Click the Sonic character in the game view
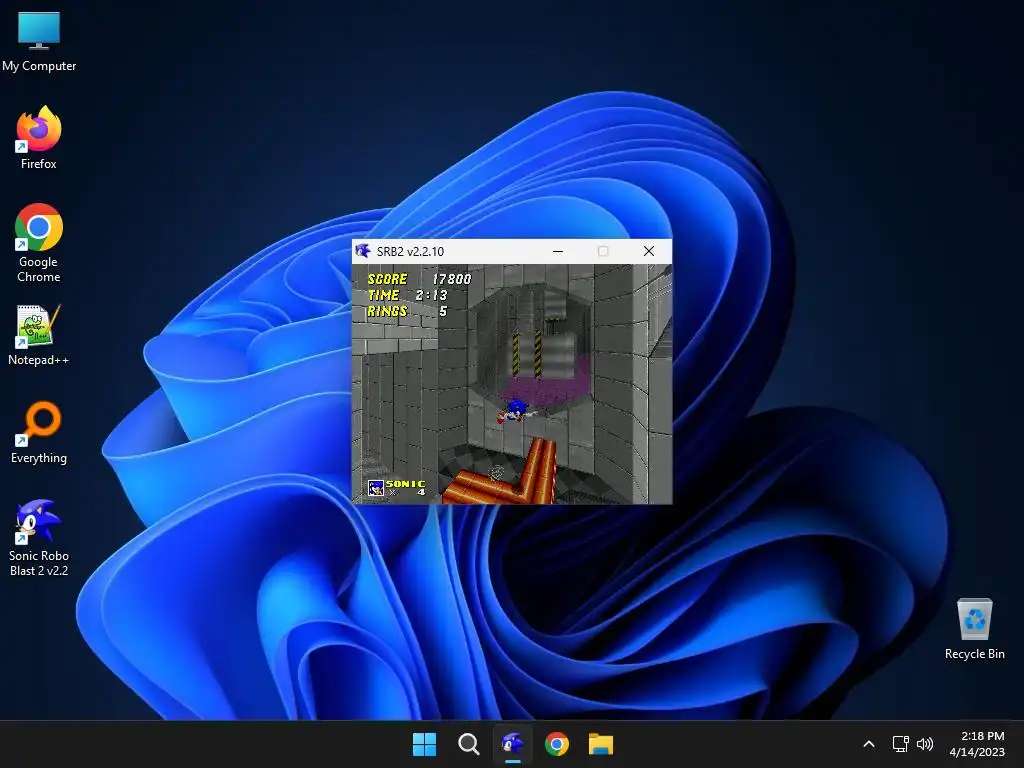1024x768 pixels. point(515,411)
